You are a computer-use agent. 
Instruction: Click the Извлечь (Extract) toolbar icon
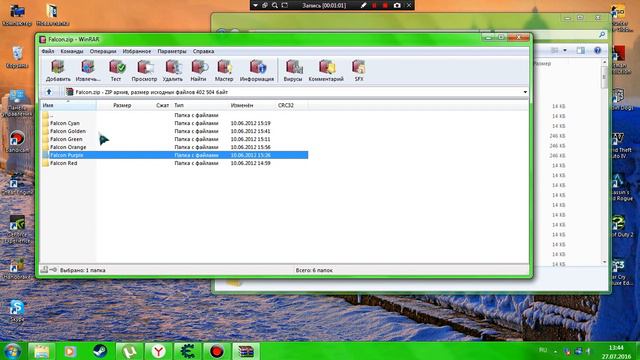(88, 70)
